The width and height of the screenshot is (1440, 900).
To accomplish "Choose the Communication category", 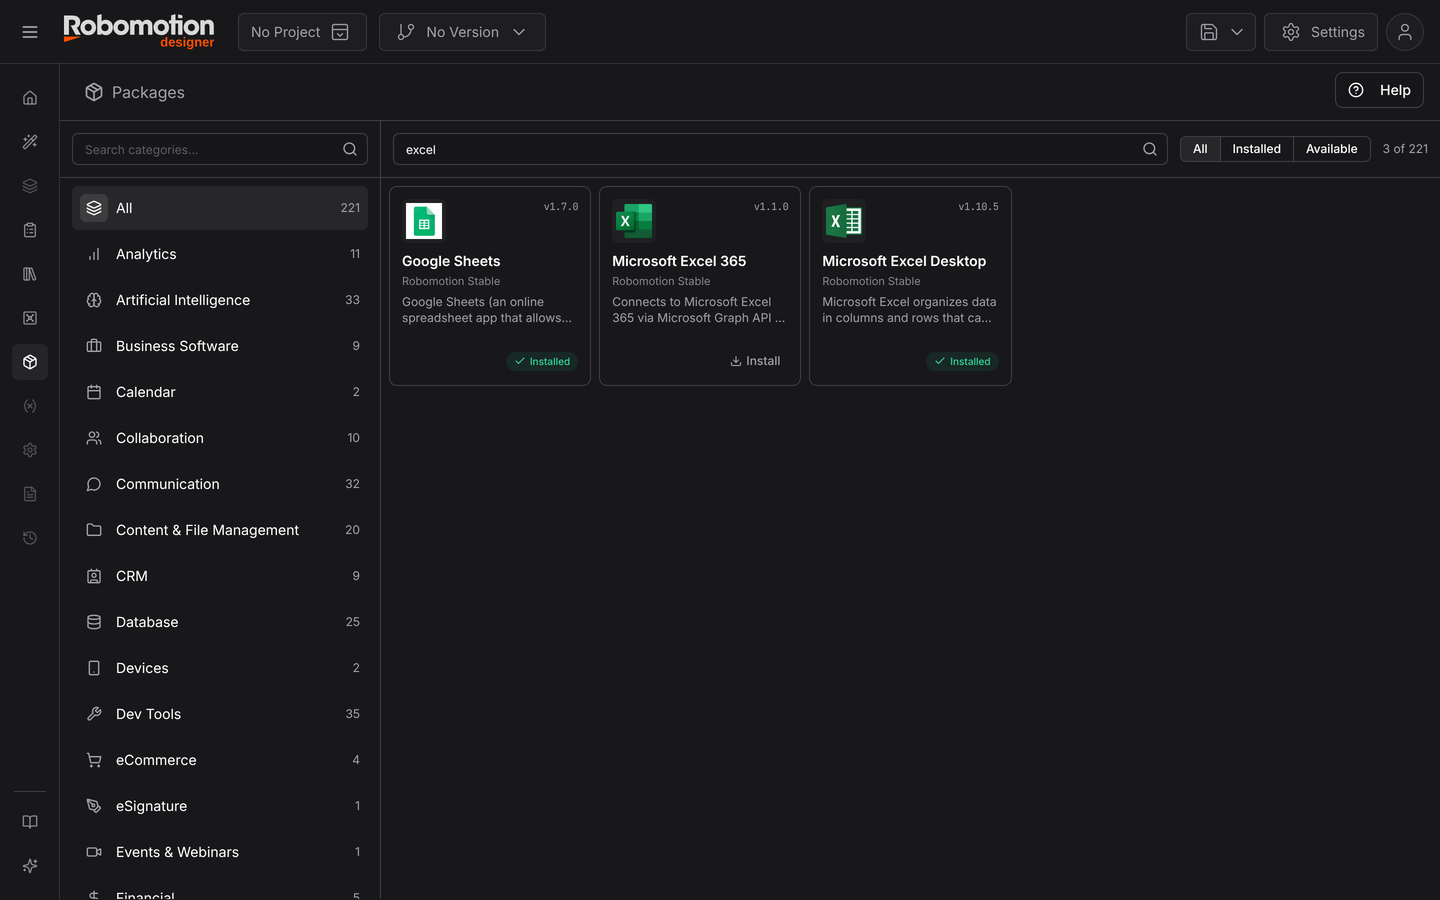I will pos(220,484).
